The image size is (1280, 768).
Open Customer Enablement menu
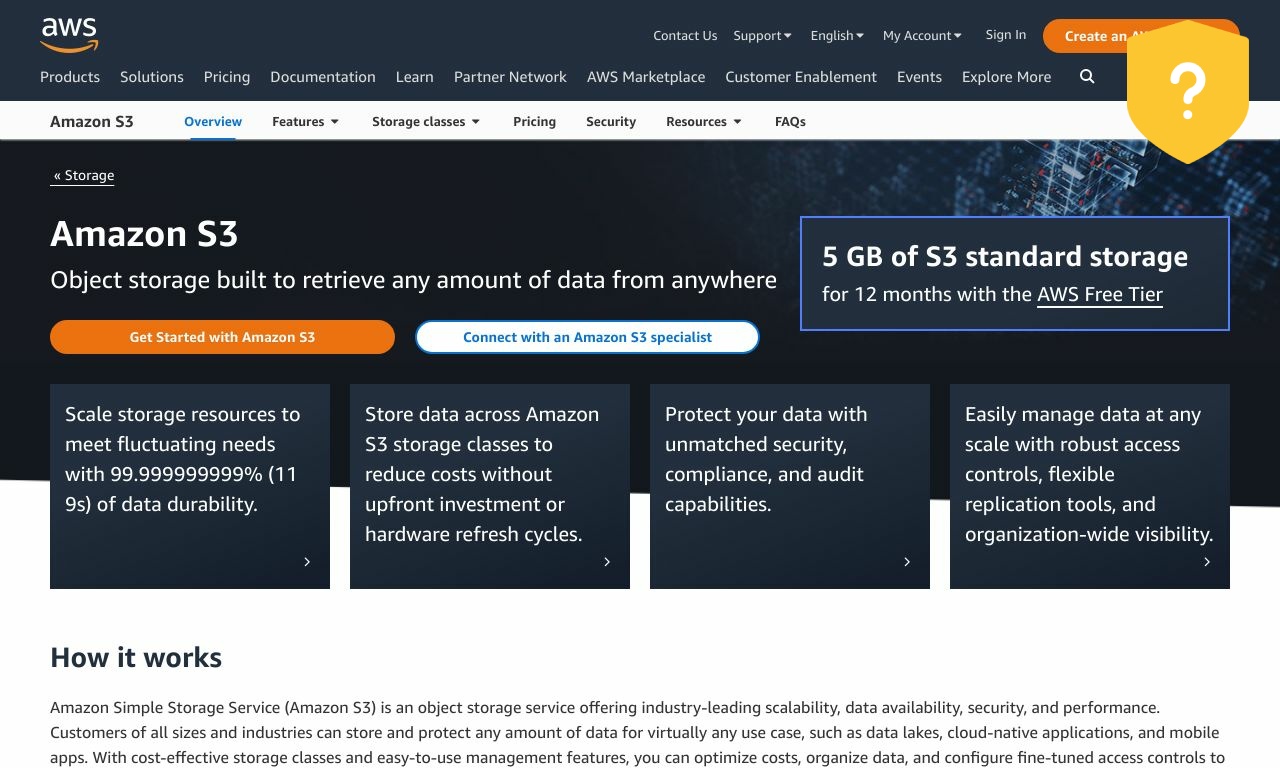point(801,77)
